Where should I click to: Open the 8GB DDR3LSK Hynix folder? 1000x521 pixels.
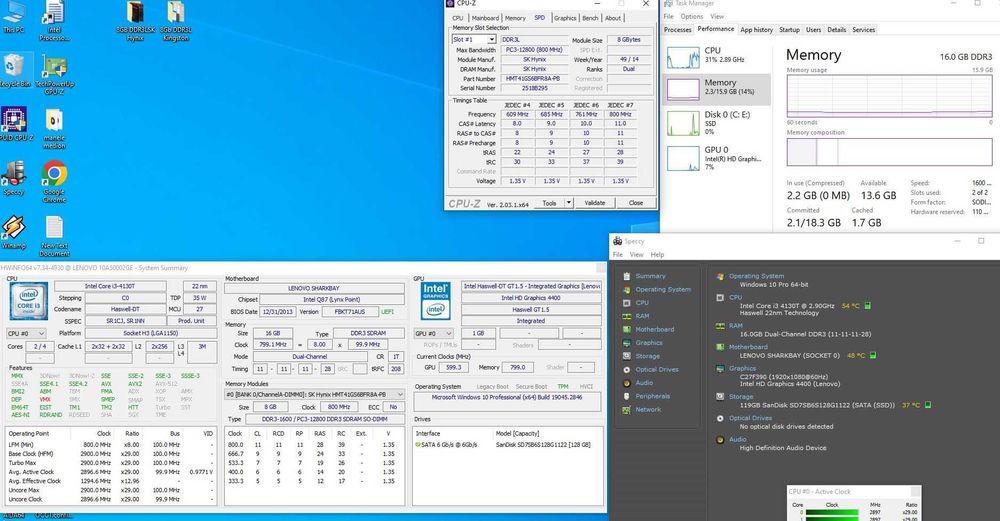click(x=135, y=21)
